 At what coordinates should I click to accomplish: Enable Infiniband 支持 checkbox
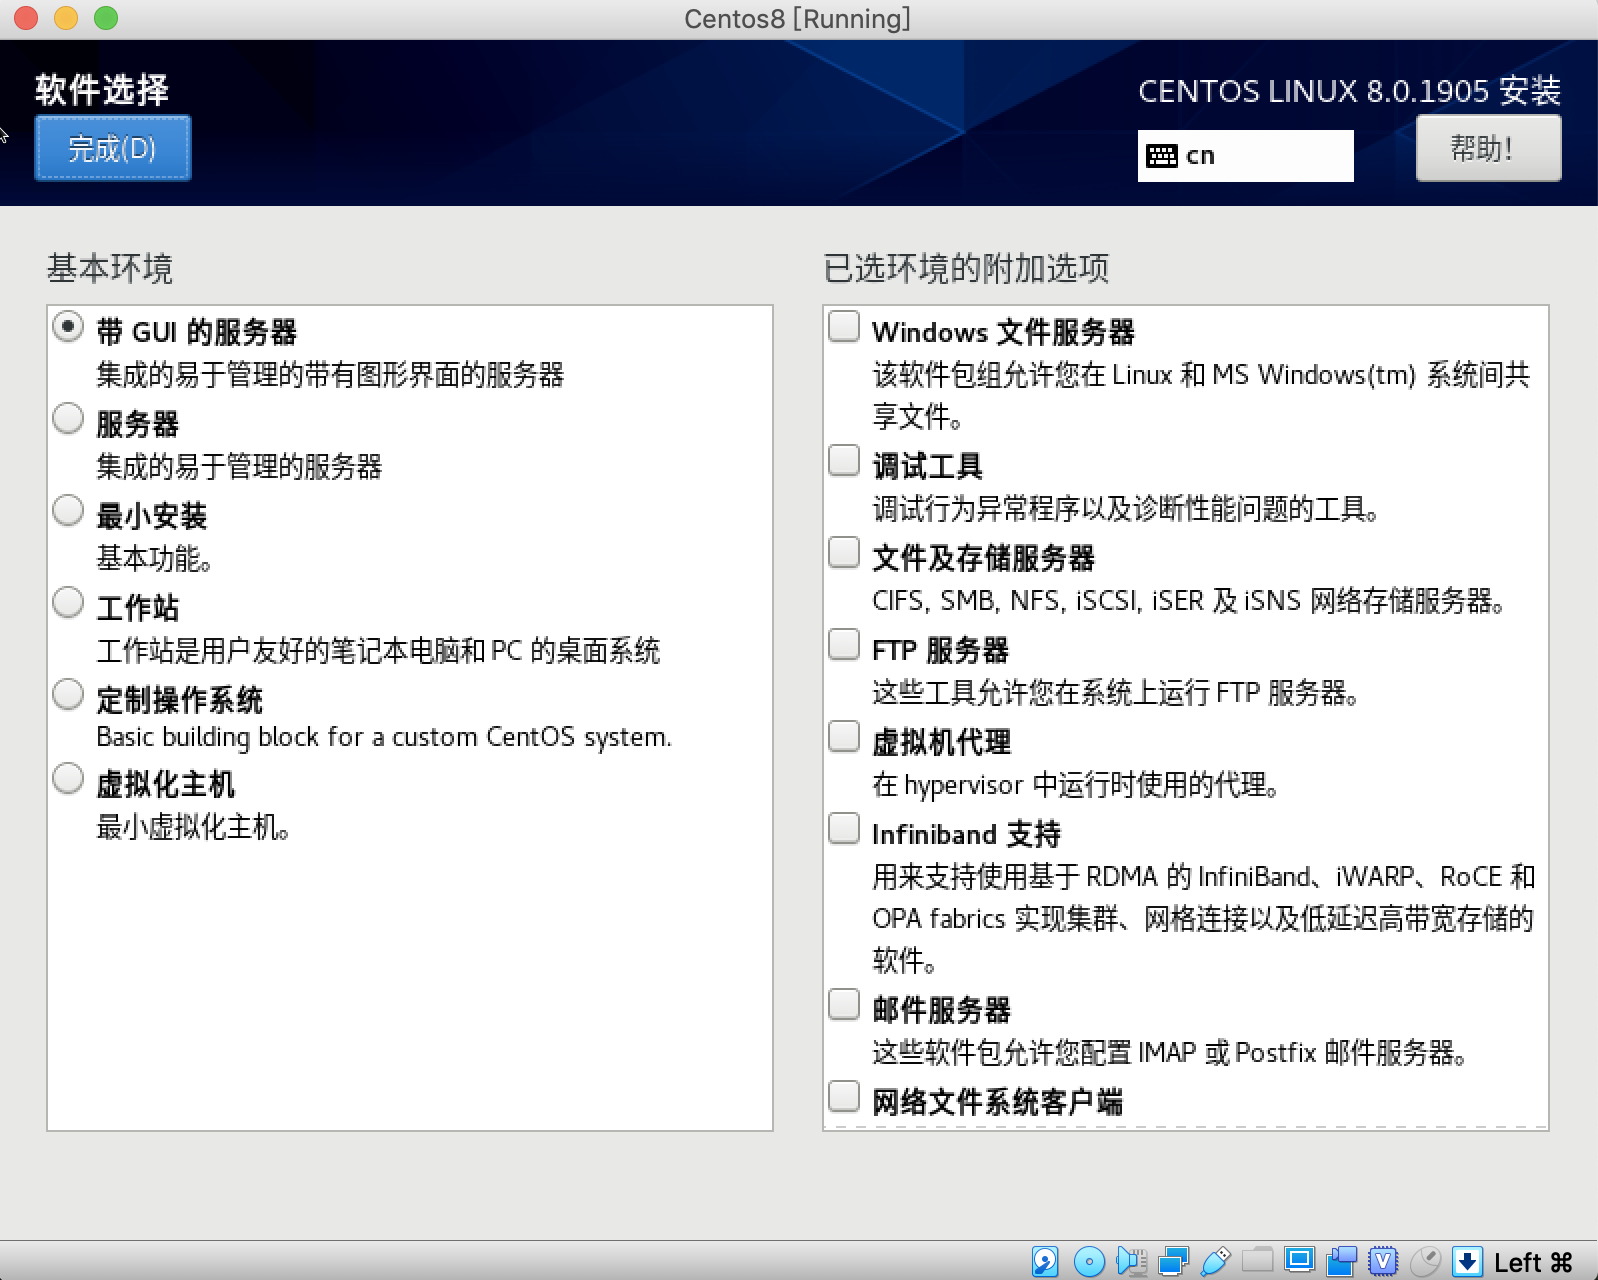pos(844,828)
